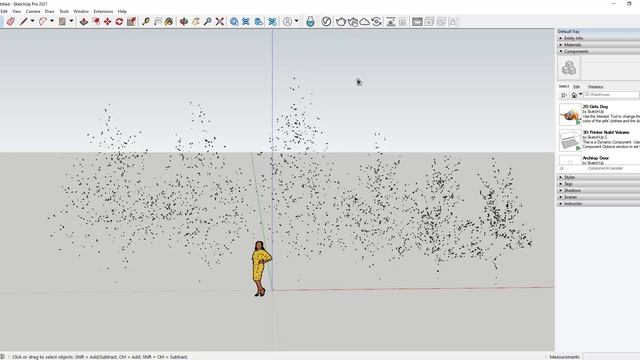Expand the Entity Info panel
Viewport: 640px width, 360px height.
pyautogui.click(x=598, y=38)
